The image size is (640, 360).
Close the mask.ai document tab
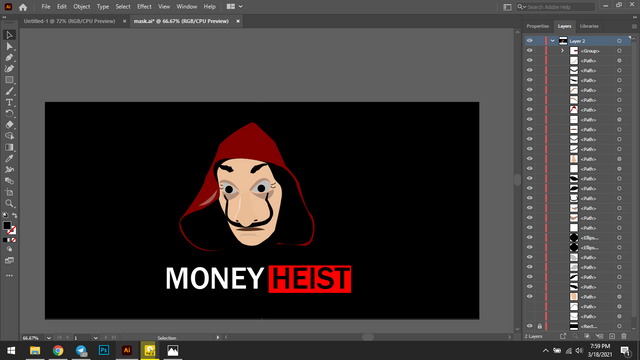[x=238, y=21]
